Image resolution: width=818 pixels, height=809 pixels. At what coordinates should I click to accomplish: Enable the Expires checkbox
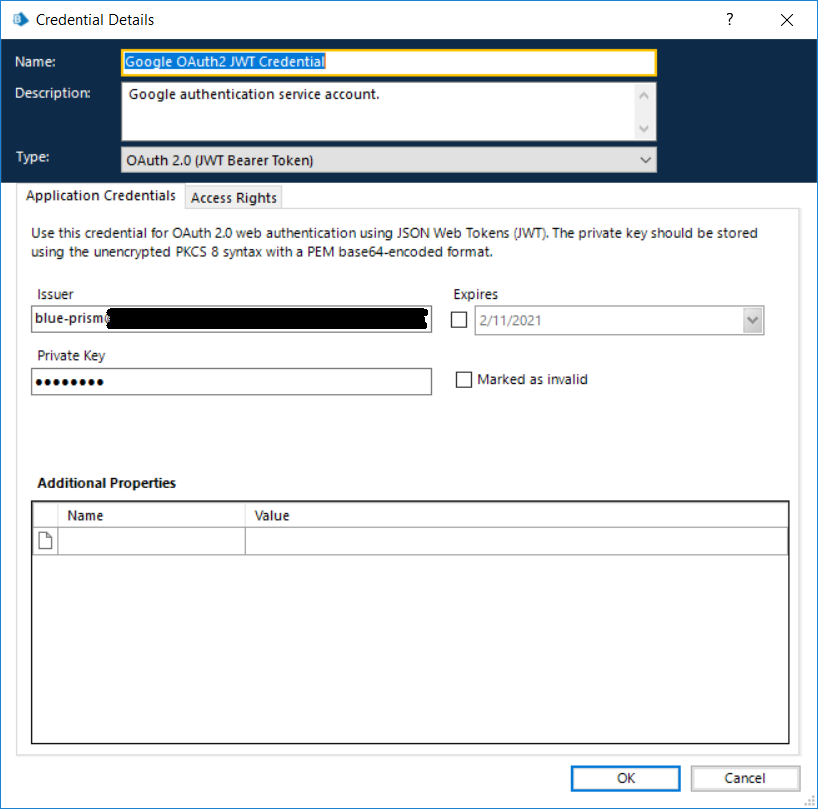(459, 320)
